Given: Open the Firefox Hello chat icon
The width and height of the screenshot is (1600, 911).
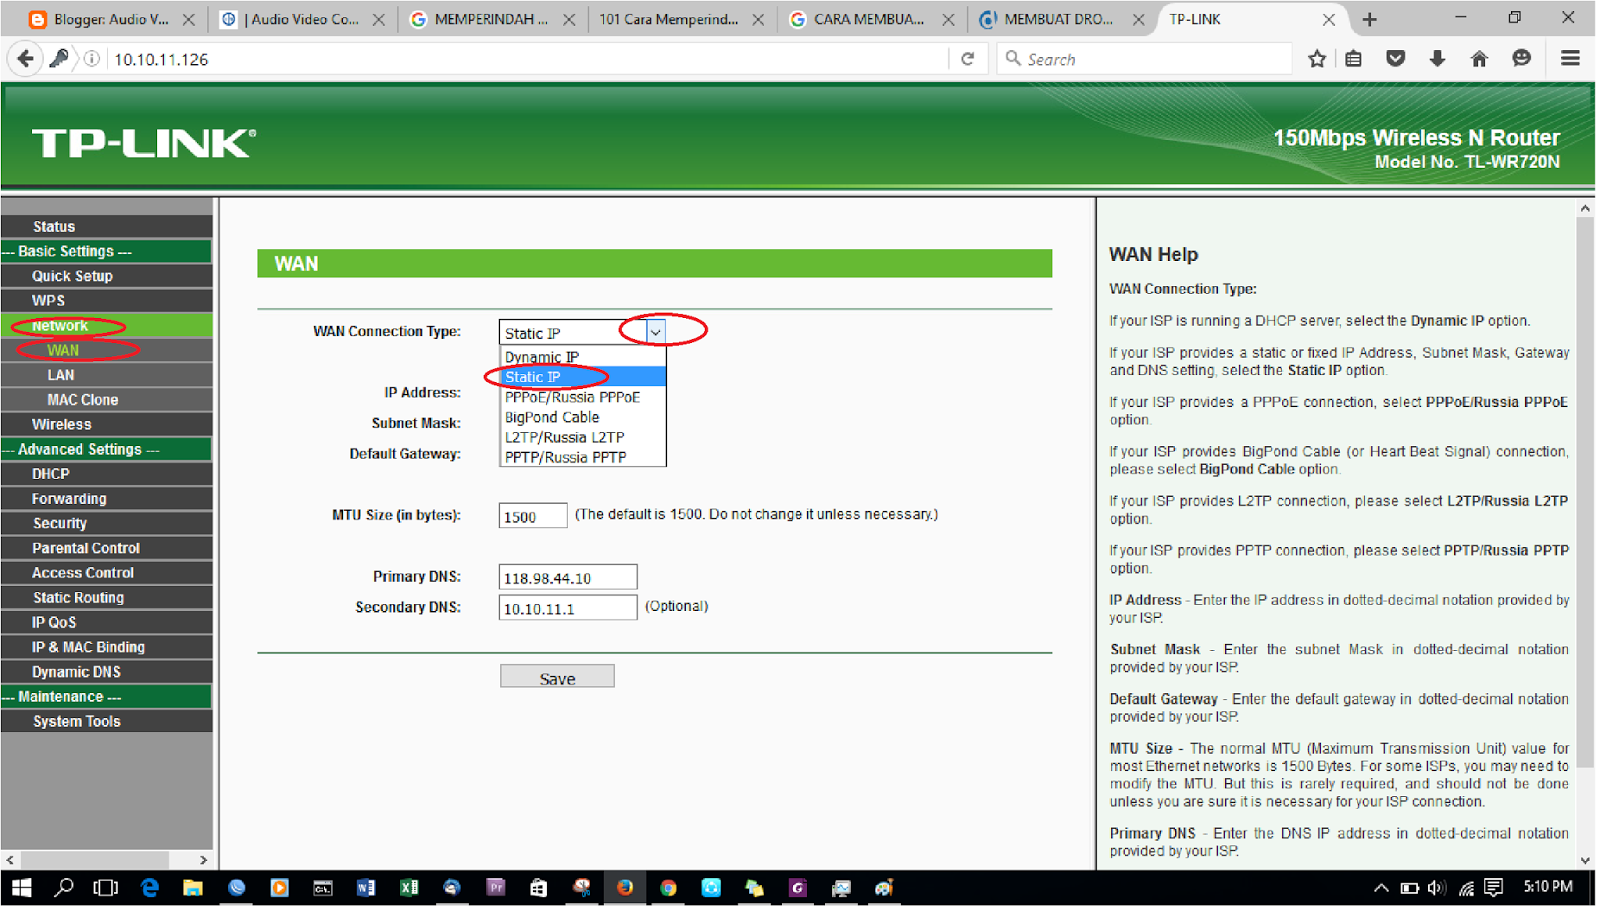Looking at the screenshot, I should 1521,59.
